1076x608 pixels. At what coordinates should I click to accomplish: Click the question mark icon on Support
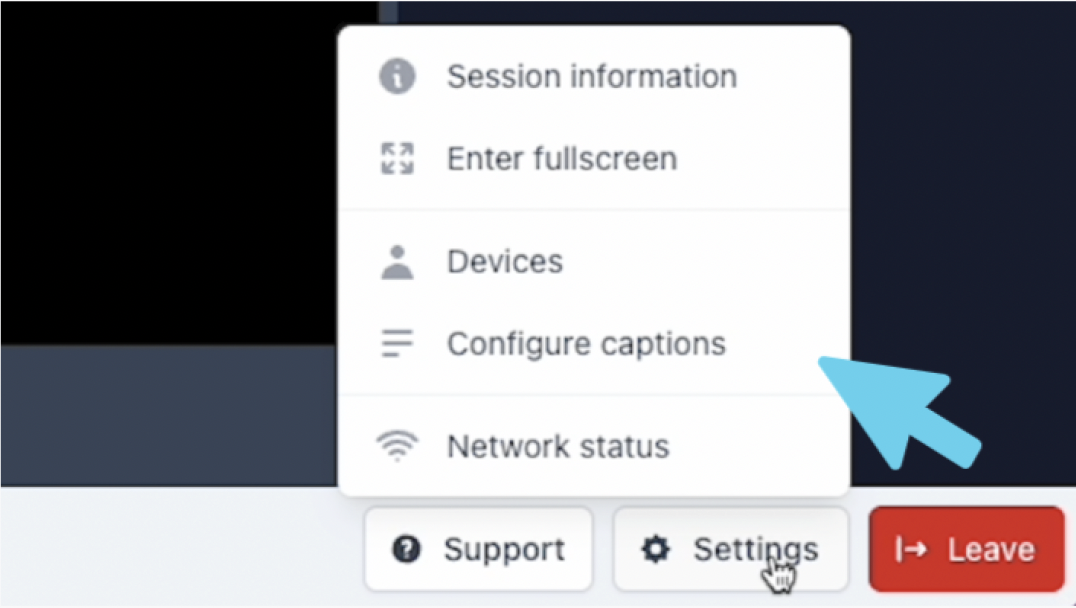pos(406,549)
